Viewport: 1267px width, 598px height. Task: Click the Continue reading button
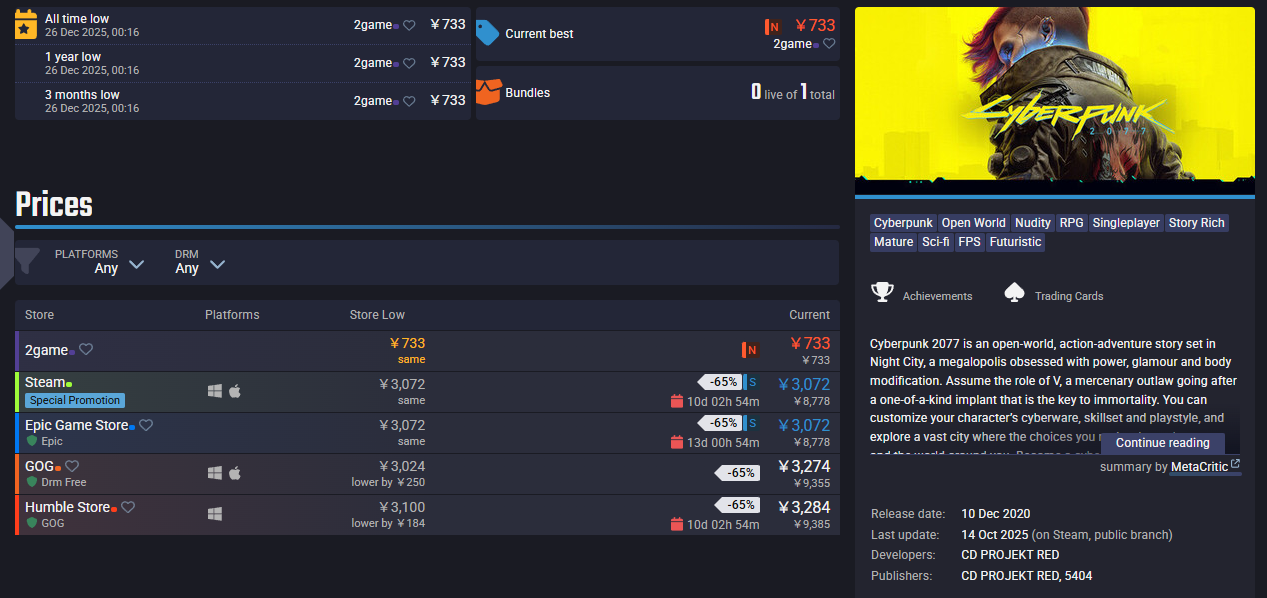point(1162,443)
